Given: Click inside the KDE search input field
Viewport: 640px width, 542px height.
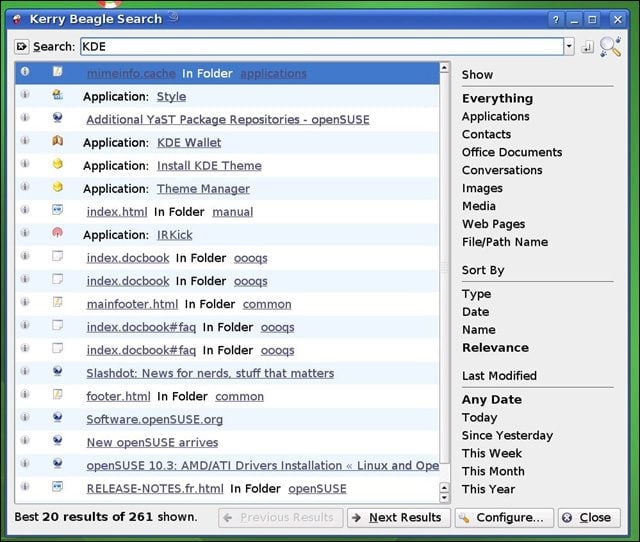Looking at the screenshot, I should click(322, 47).
